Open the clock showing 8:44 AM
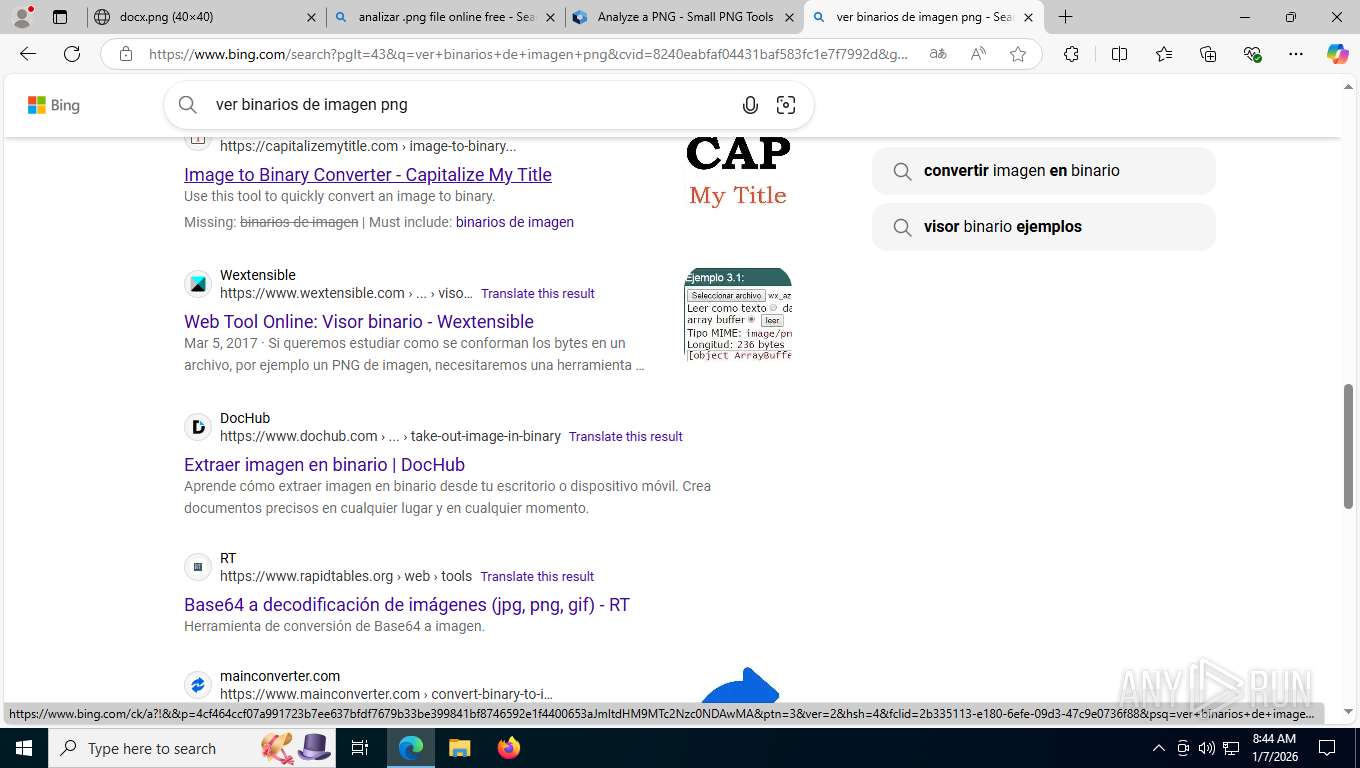This screenshot has width=1360, height=768. coord(1274,748)
